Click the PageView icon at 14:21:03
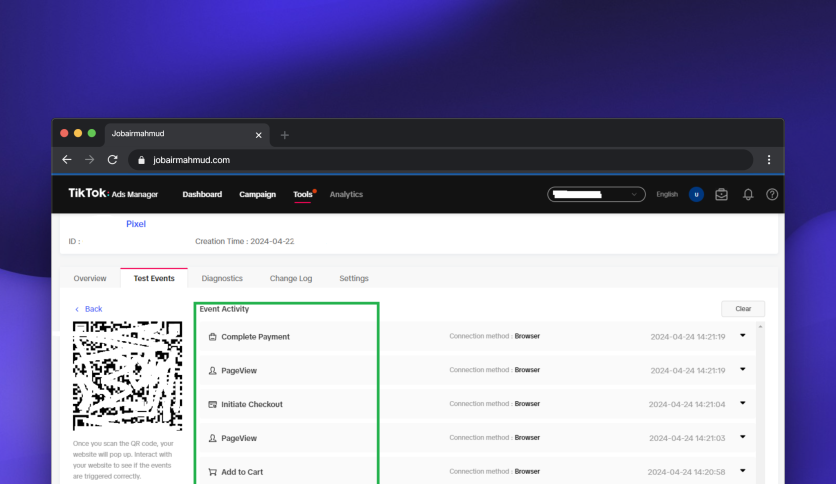 coord(212,438)
